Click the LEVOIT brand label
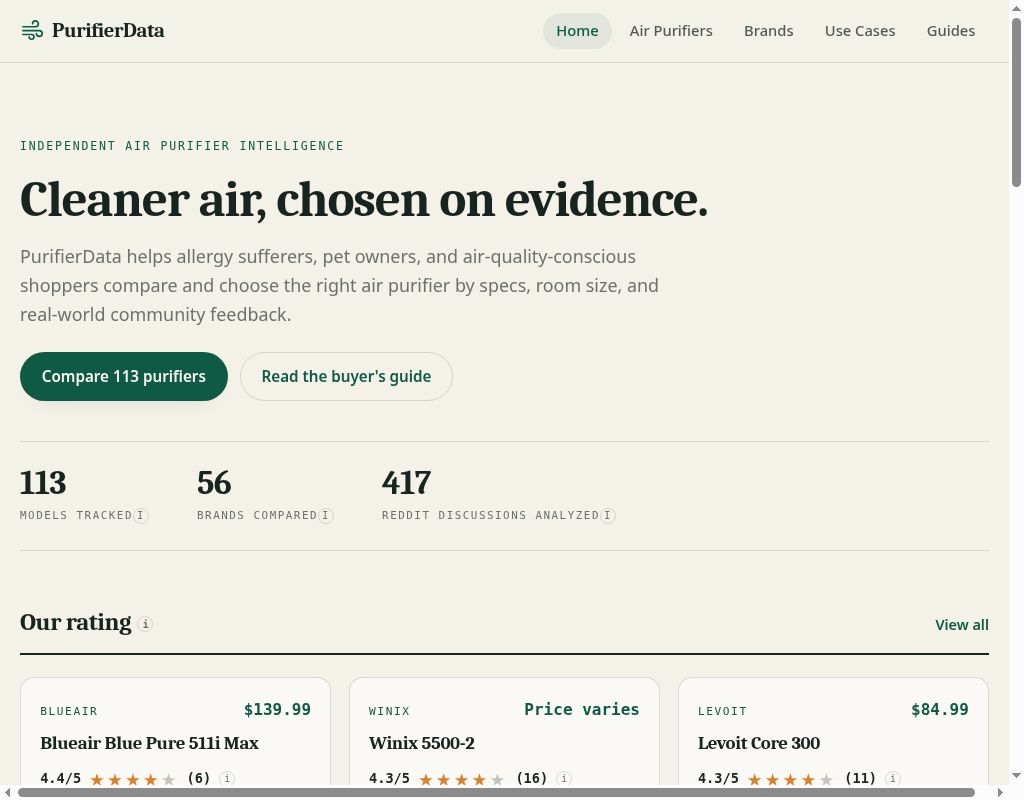 722,711
